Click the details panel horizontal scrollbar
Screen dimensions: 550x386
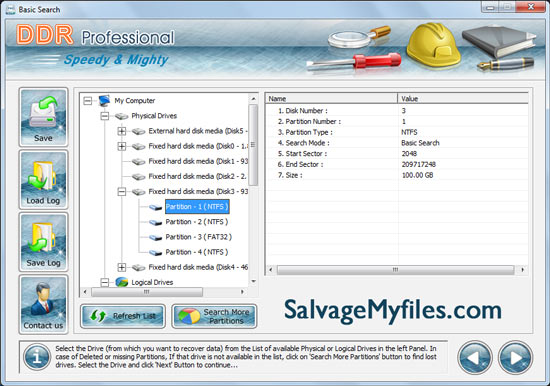[396, 270]
